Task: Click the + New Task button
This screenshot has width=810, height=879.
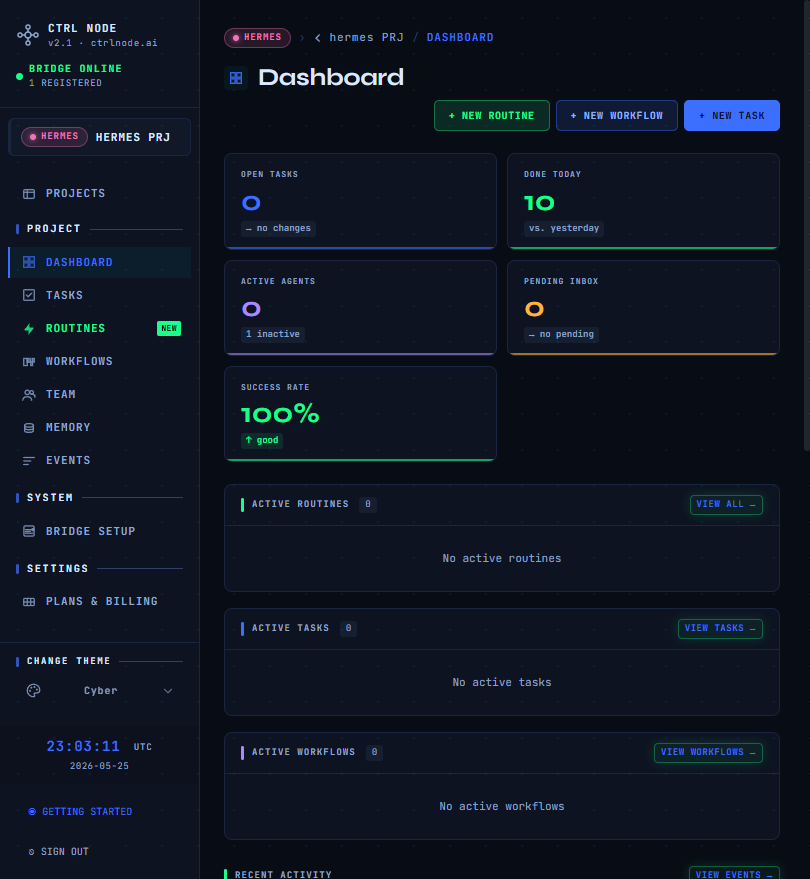Action: (x=732, y=115)
